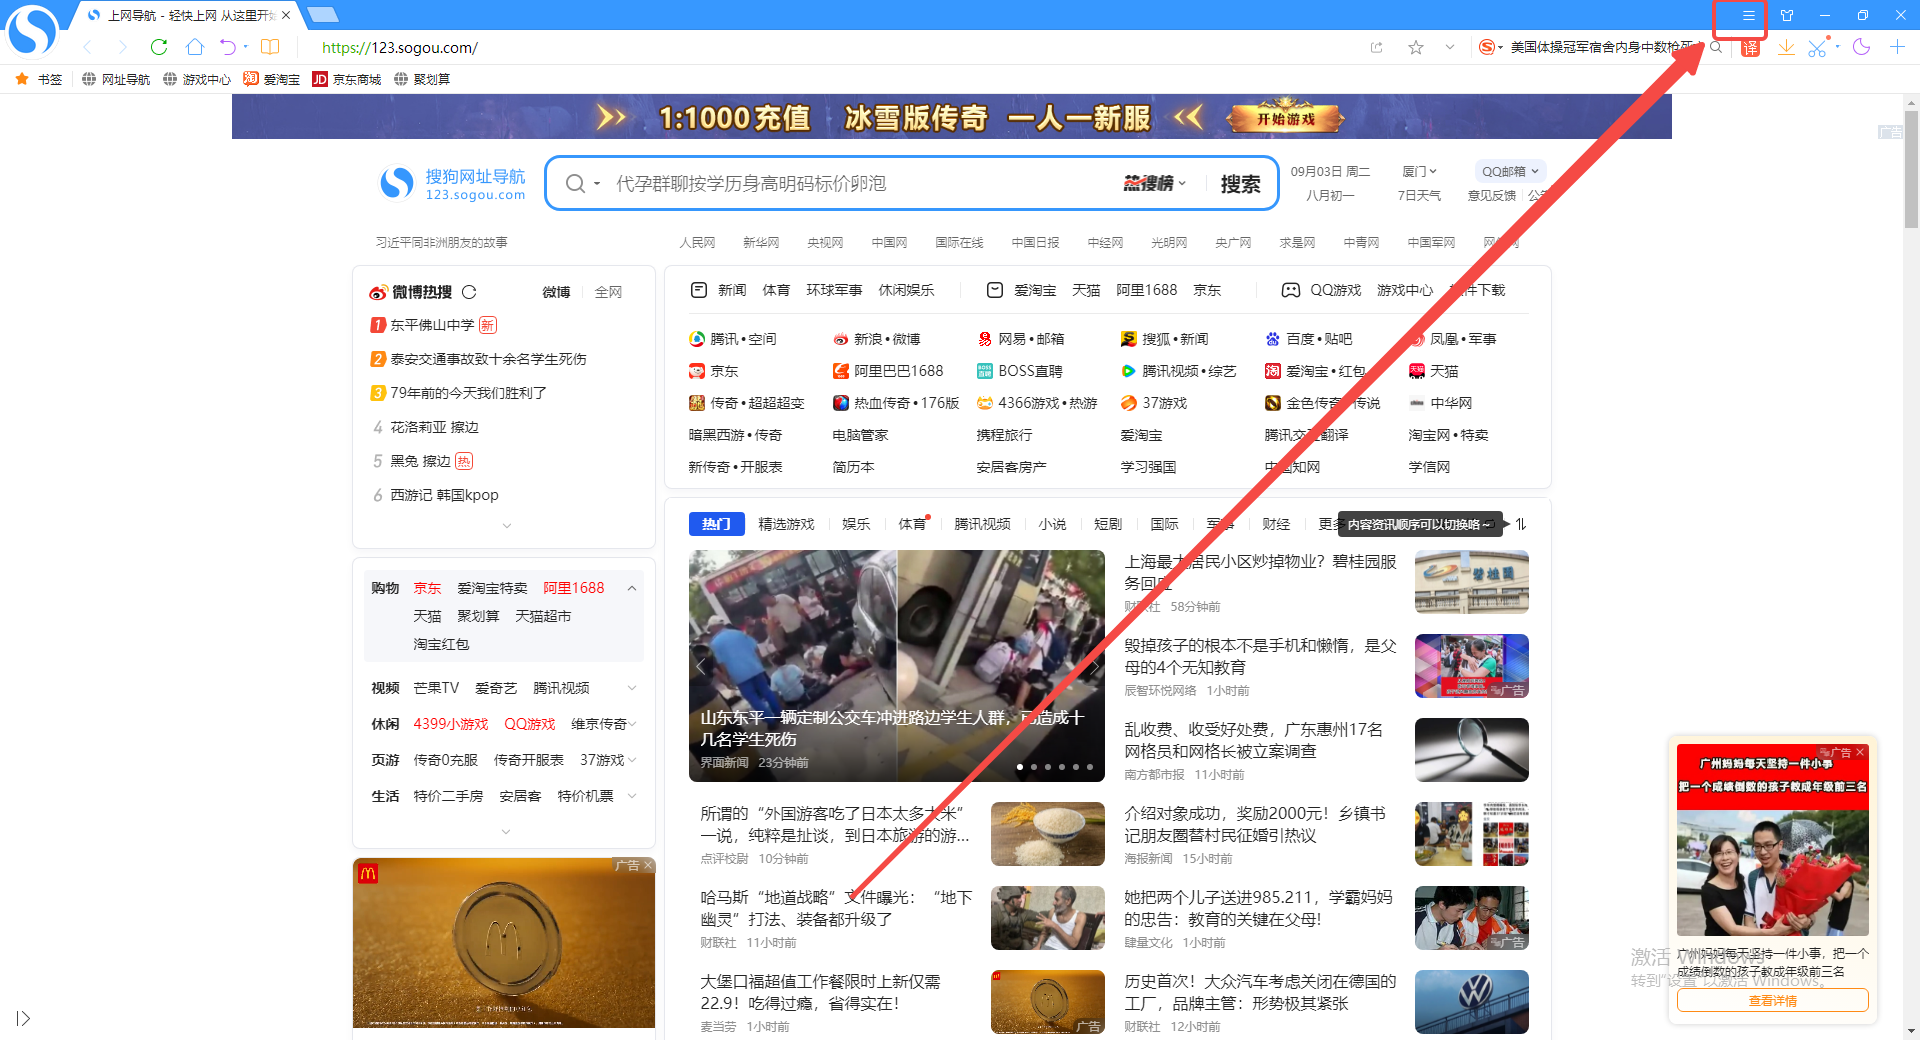Go forward with the forward arrow
1920x1040 pixels.
(122, 47)
